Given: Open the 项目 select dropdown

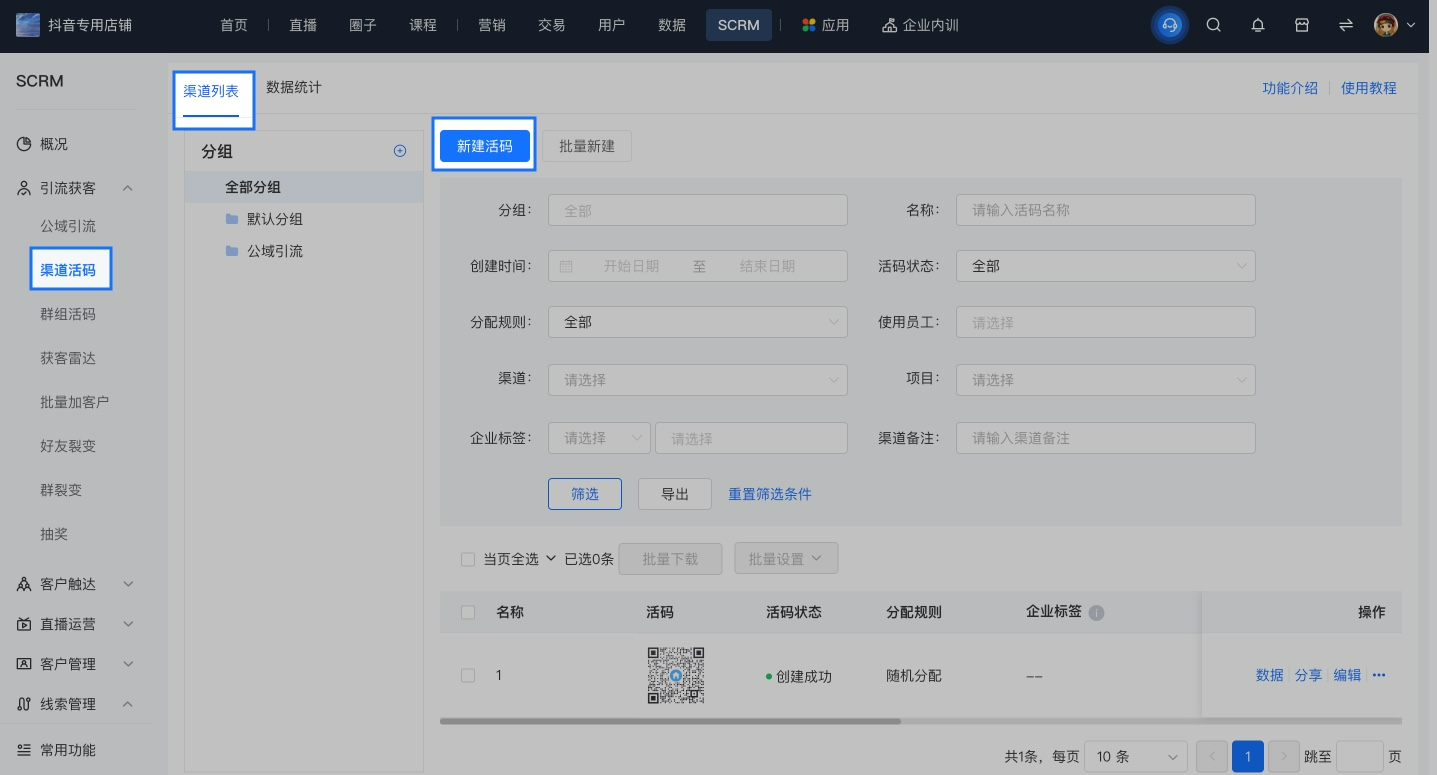Looking at the screenshot, I should point(1105,380).
